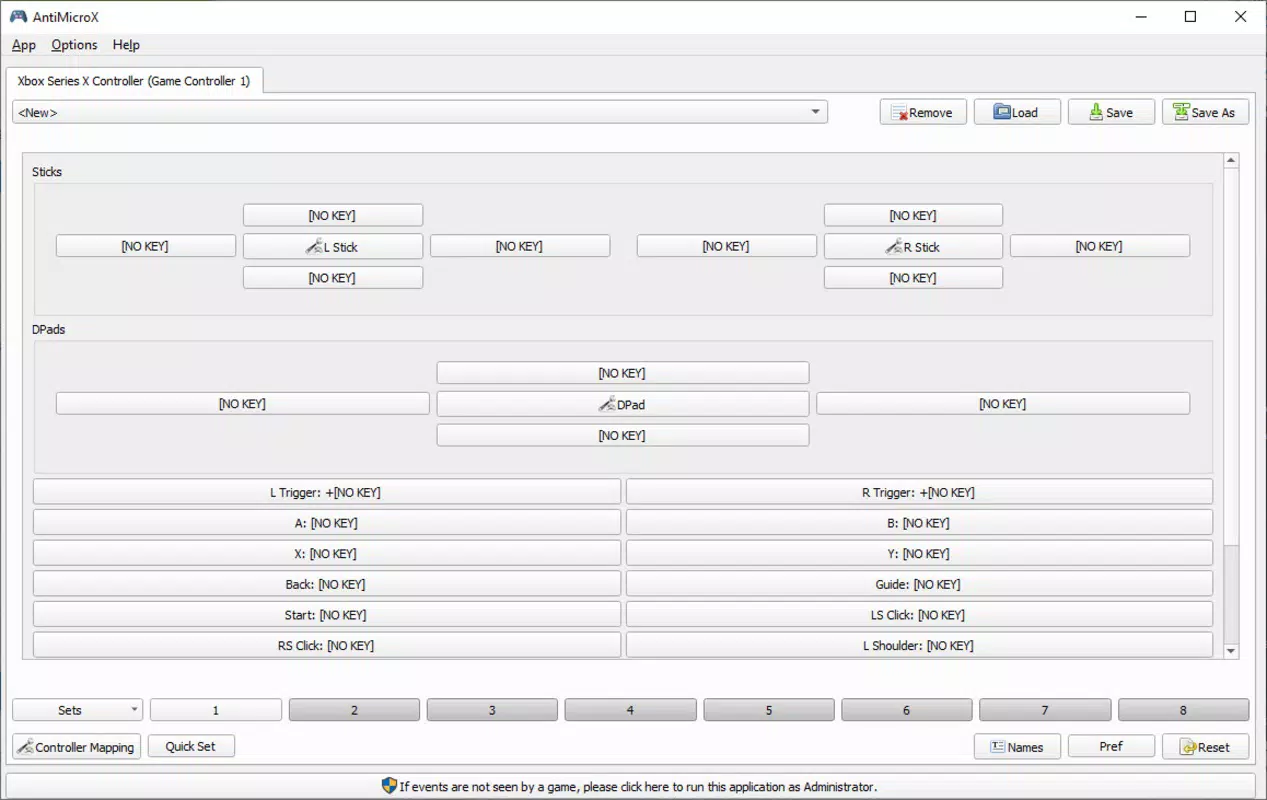
Task: Switch to set 3
Action: pos(492,710)
